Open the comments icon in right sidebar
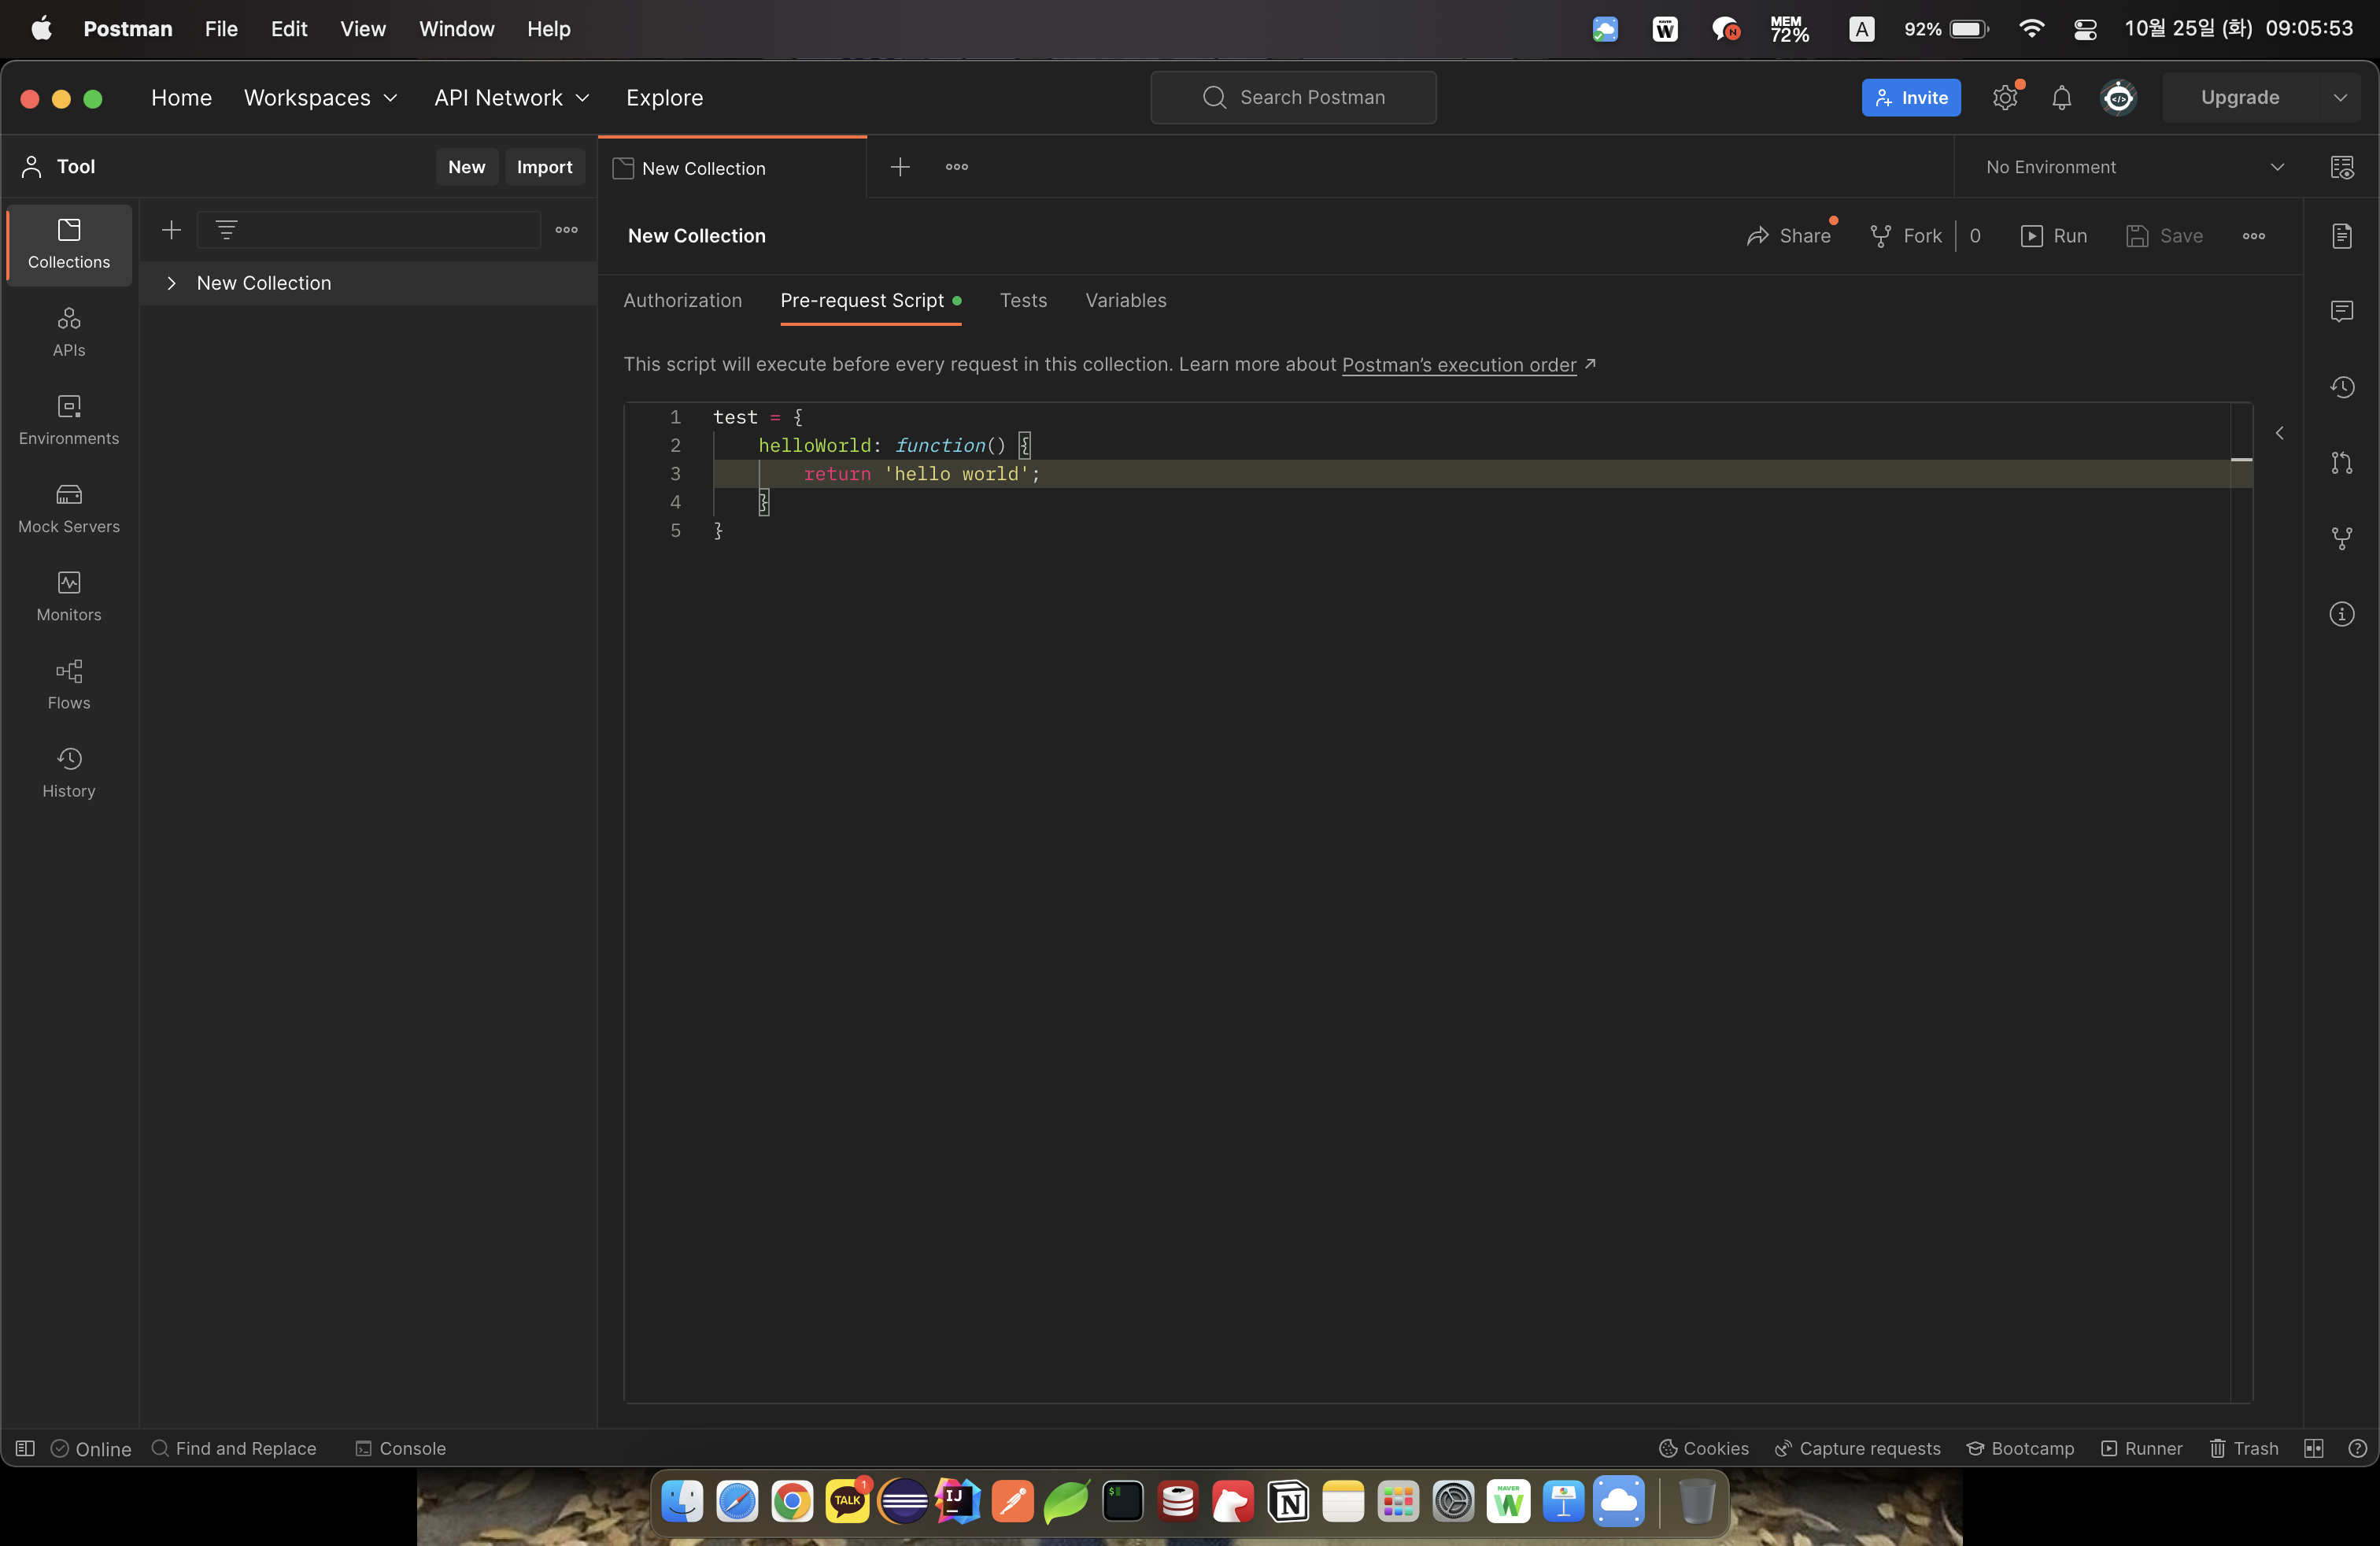 point(2341,311)
